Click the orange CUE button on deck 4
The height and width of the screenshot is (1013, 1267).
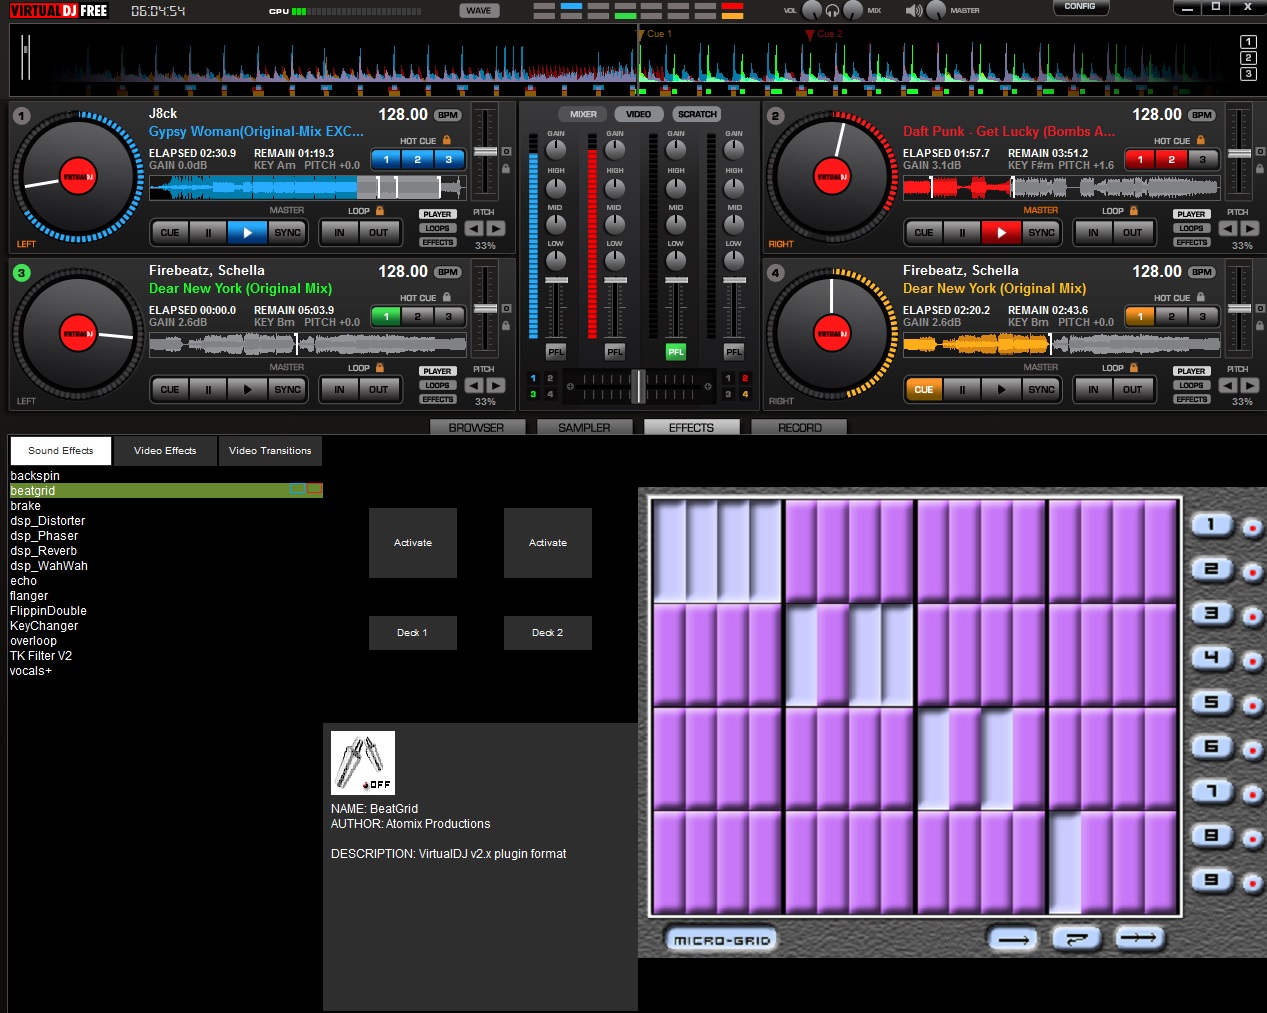point(924,389)
